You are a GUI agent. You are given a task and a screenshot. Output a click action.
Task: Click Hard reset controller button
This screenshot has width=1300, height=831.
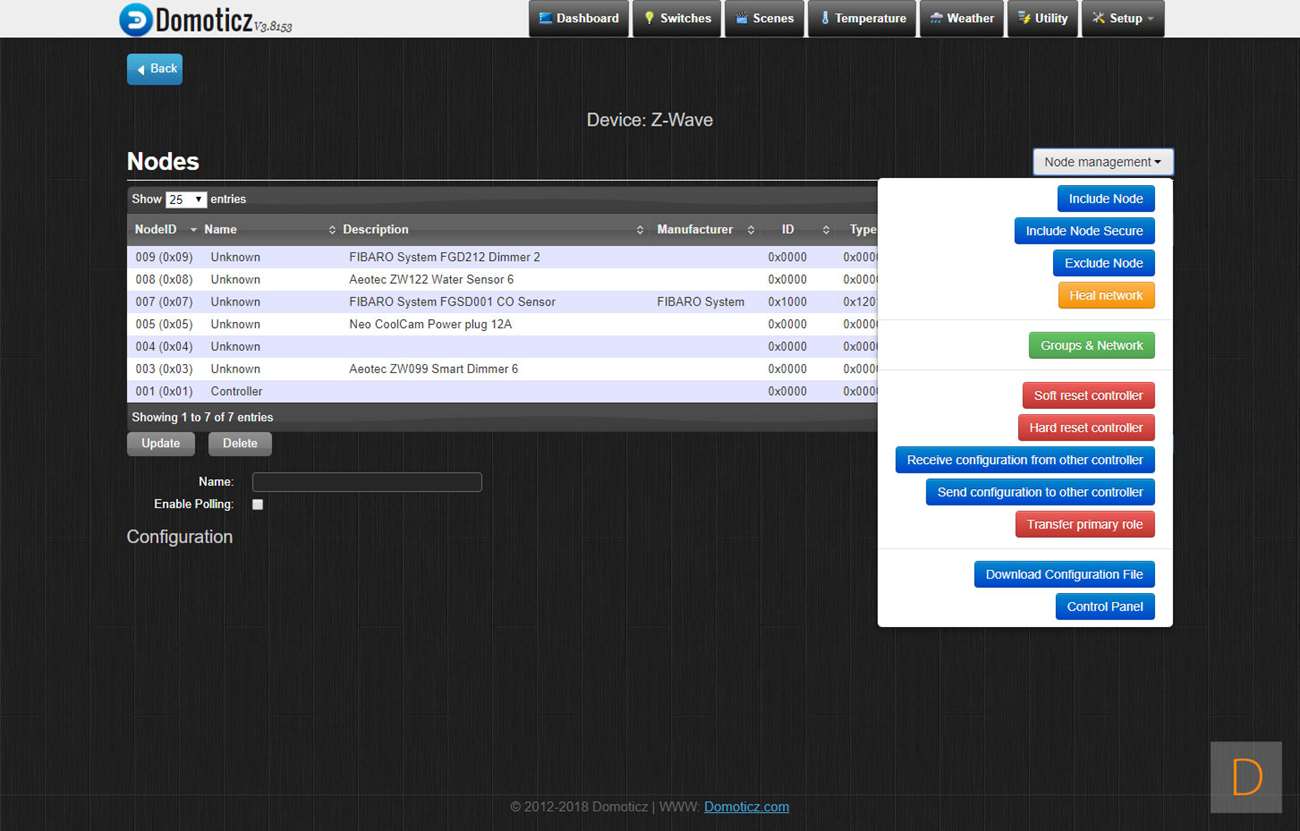1086,428
